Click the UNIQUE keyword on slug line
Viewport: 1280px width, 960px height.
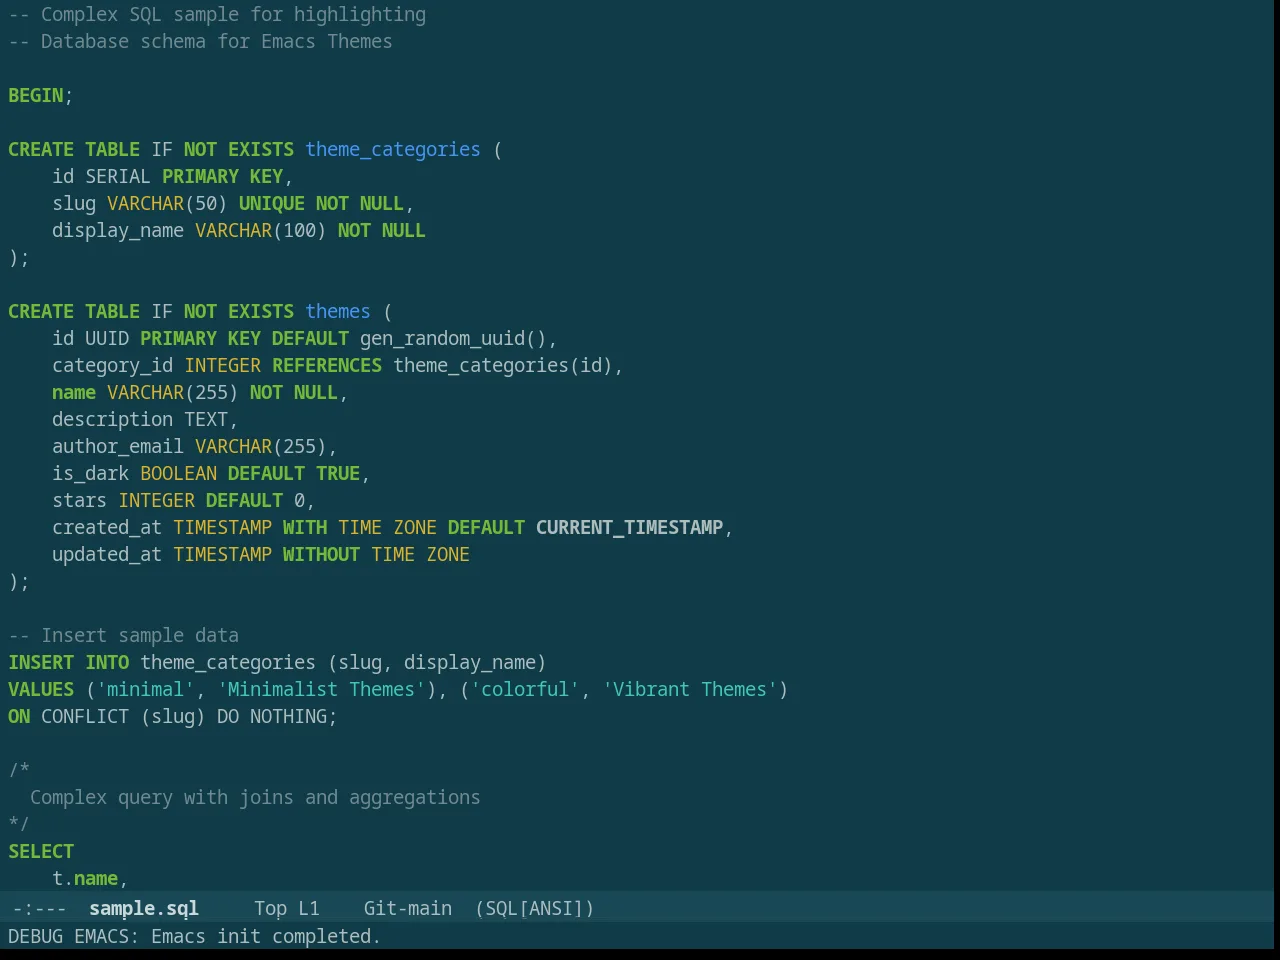pos(272,203)
